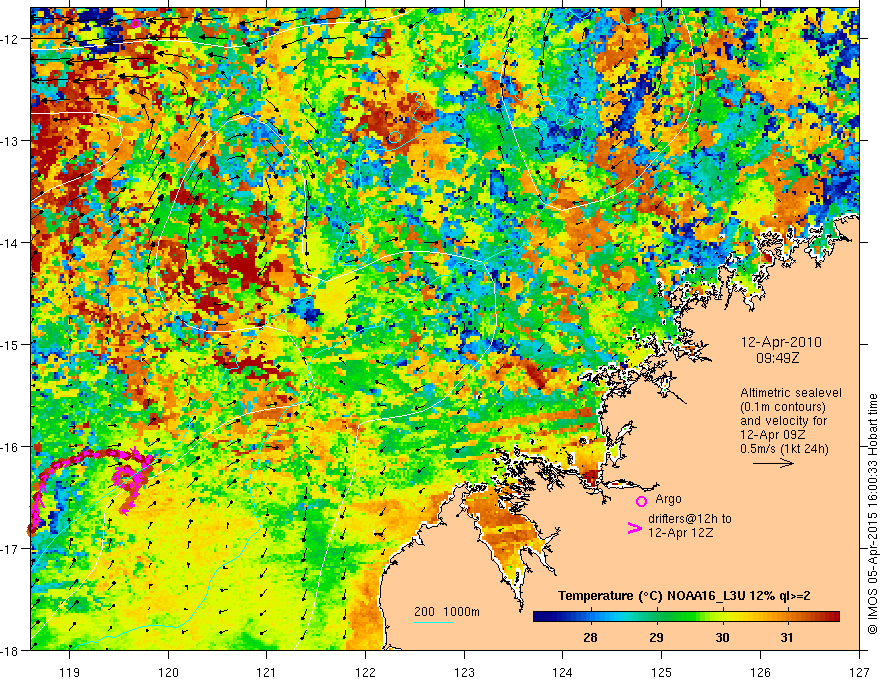
Task: Click the '200 1000m' depth legend label
Action: [447, 612]
